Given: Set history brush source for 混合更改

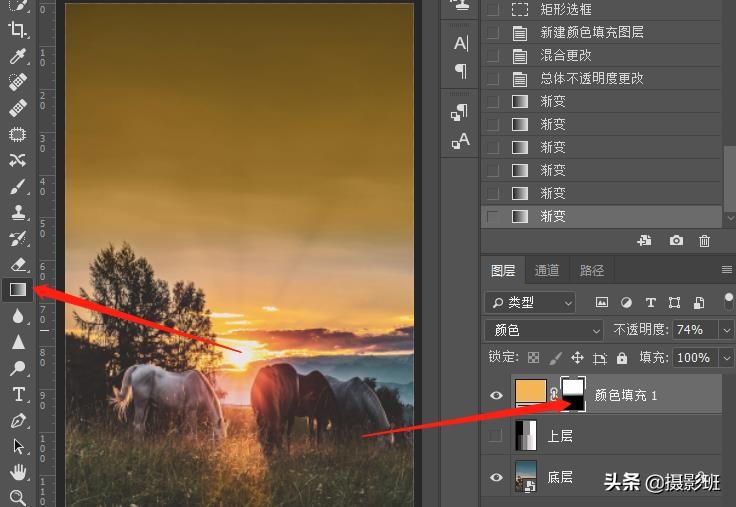Looking at the screenshot, I should tap(493, 55).
